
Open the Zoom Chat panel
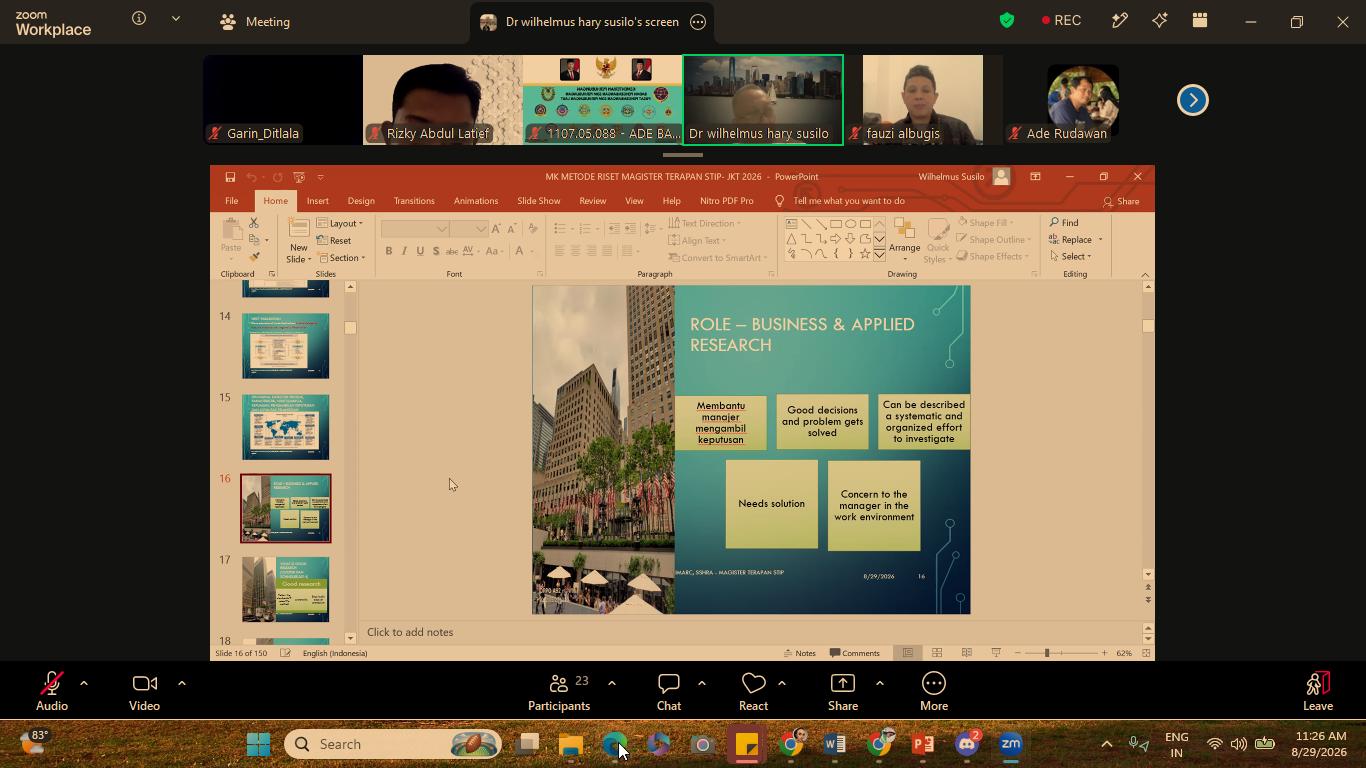pyautogui.click(x=669, y=683)
